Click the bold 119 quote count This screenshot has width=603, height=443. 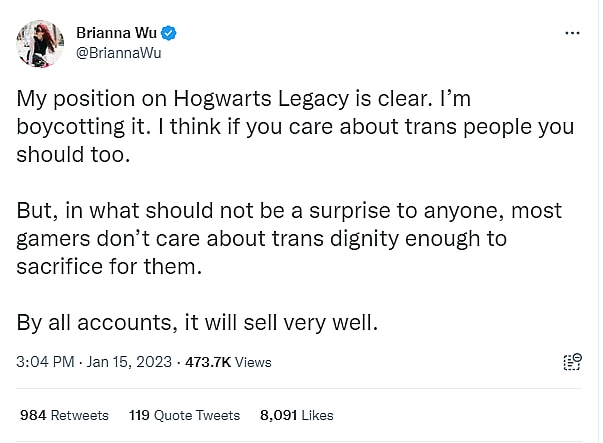pos(141,414)
